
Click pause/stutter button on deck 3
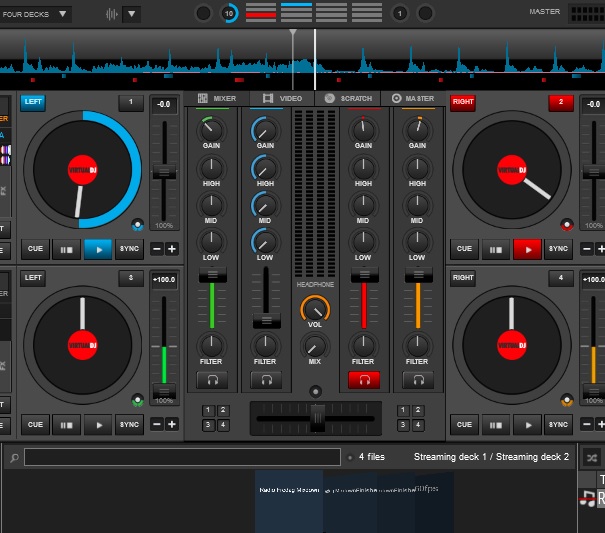[67, 425]
